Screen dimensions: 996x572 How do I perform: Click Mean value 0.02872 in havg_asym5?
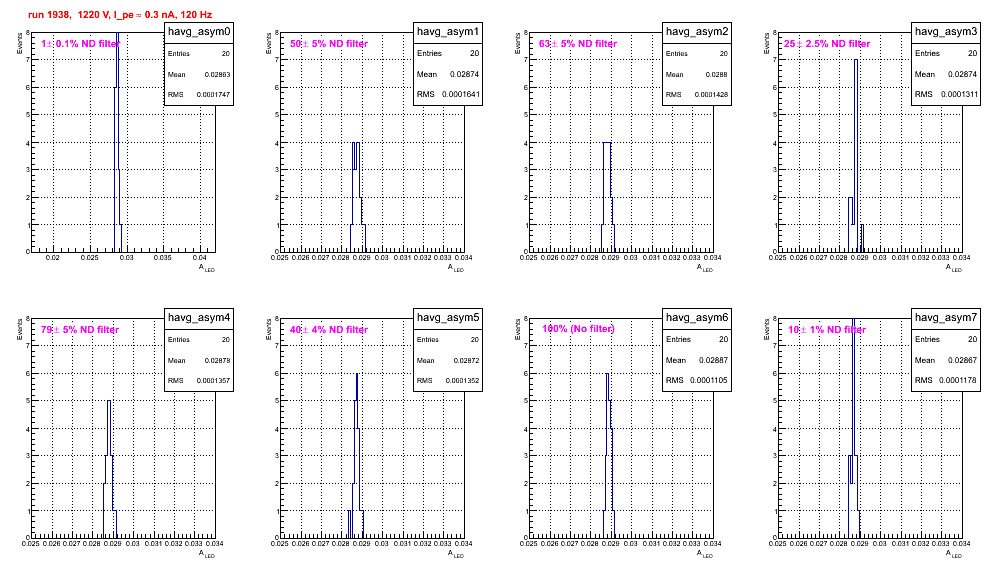coord(466,360)
